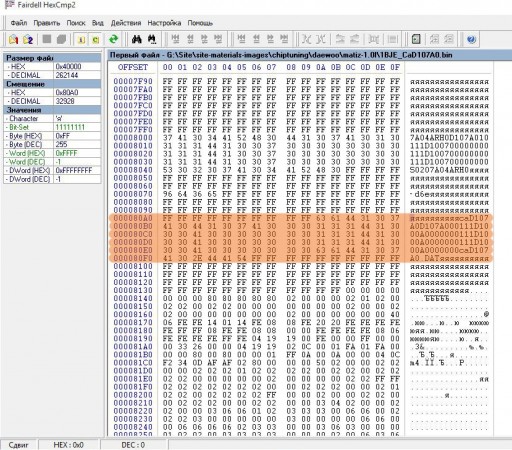Toggle the yellow 'c' toolbar button
Screen dimensions: 512x450
[x=96, y=40]
